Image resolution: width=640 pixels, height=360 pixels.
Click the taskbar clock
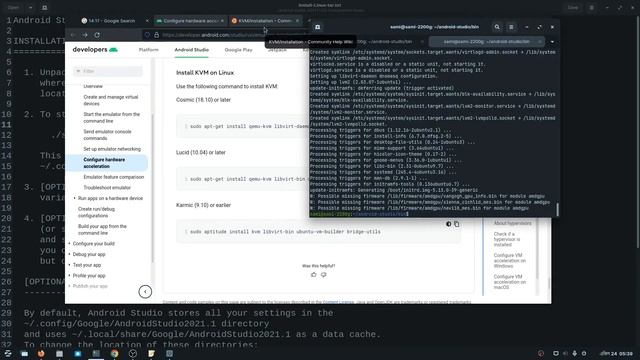tap(617, 353)
